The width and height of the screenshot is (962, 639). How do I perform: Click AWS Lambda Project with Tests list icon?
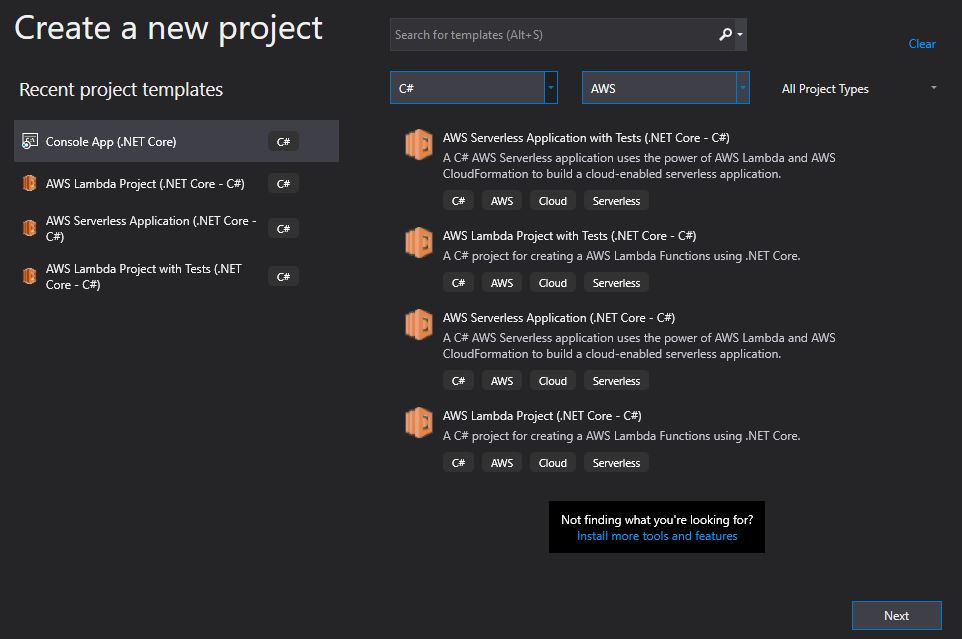point(418,243)
